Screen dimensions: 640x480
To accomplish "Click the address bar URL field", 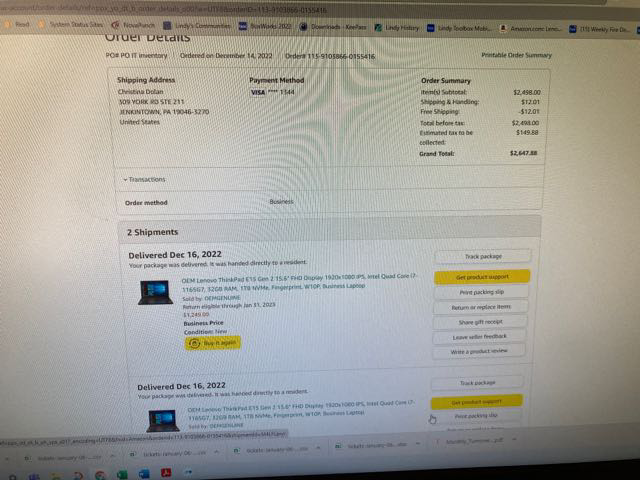I will (x=200, y=8).
